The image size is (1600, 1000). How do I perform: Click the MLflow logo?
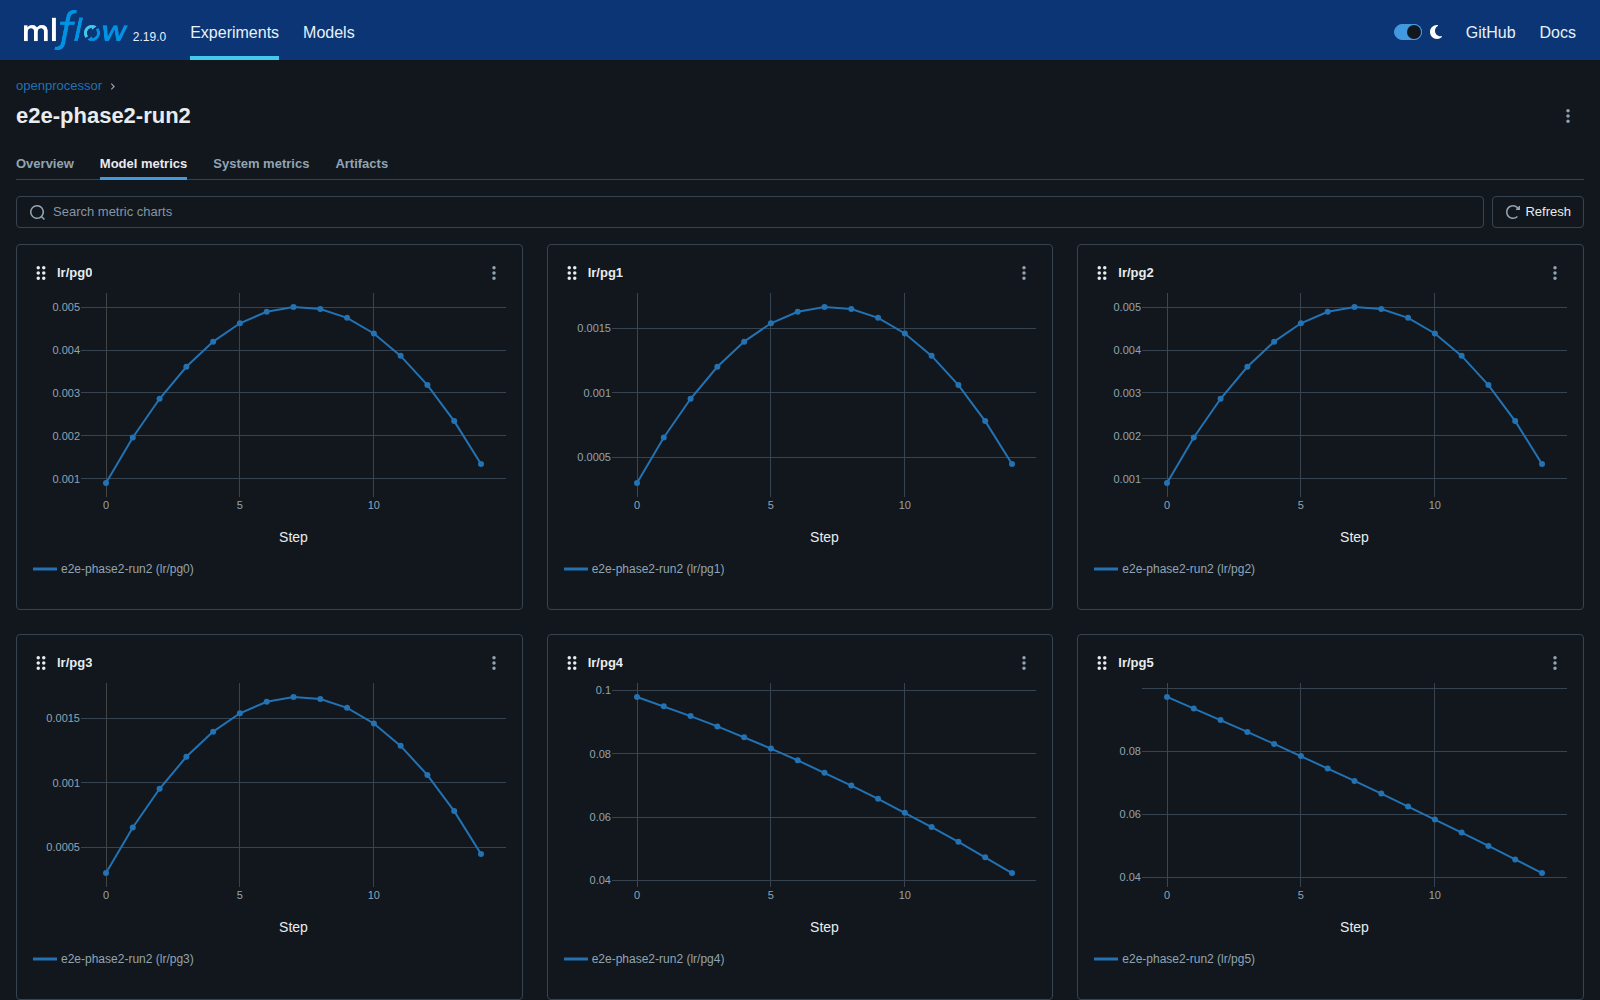pos(75,31)
